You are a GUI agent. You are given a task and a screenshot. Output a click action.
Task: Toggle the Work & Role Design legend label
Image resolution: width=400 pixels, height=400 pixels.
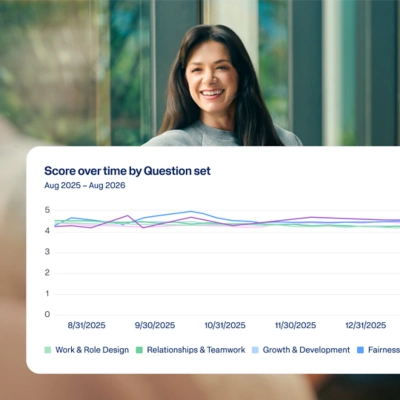click(92, 350)
